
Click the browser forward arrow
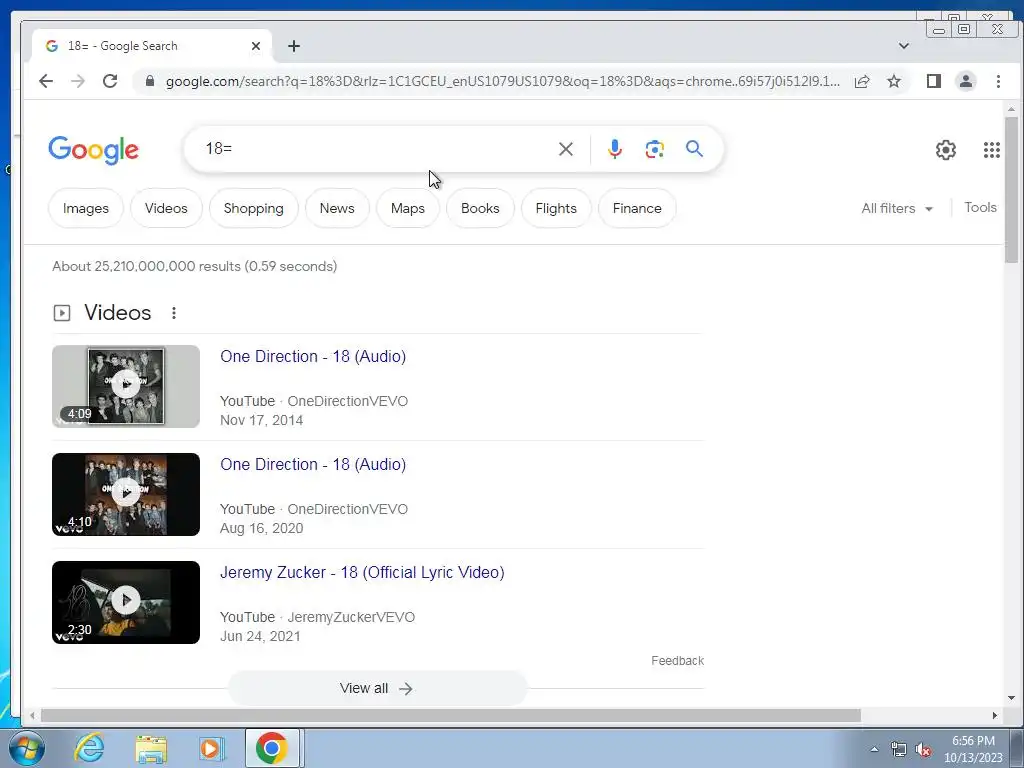click(78, 81)
